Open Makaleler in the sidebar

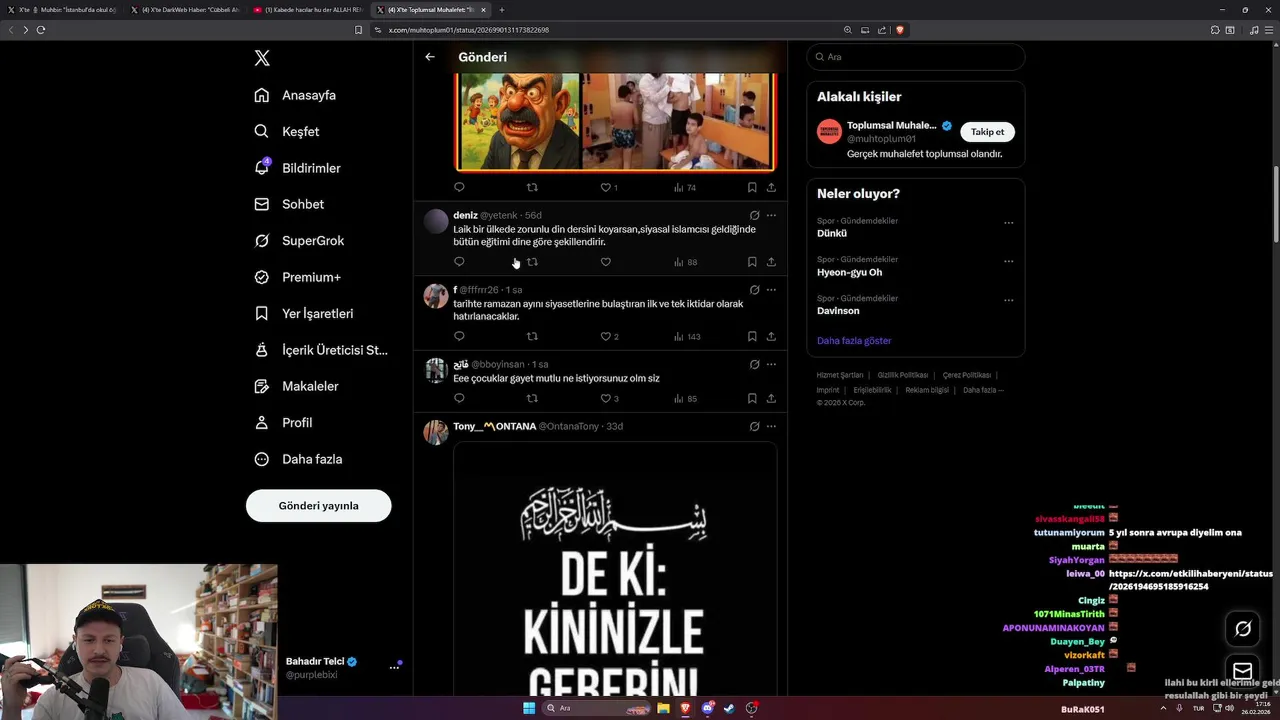point(297,386)
